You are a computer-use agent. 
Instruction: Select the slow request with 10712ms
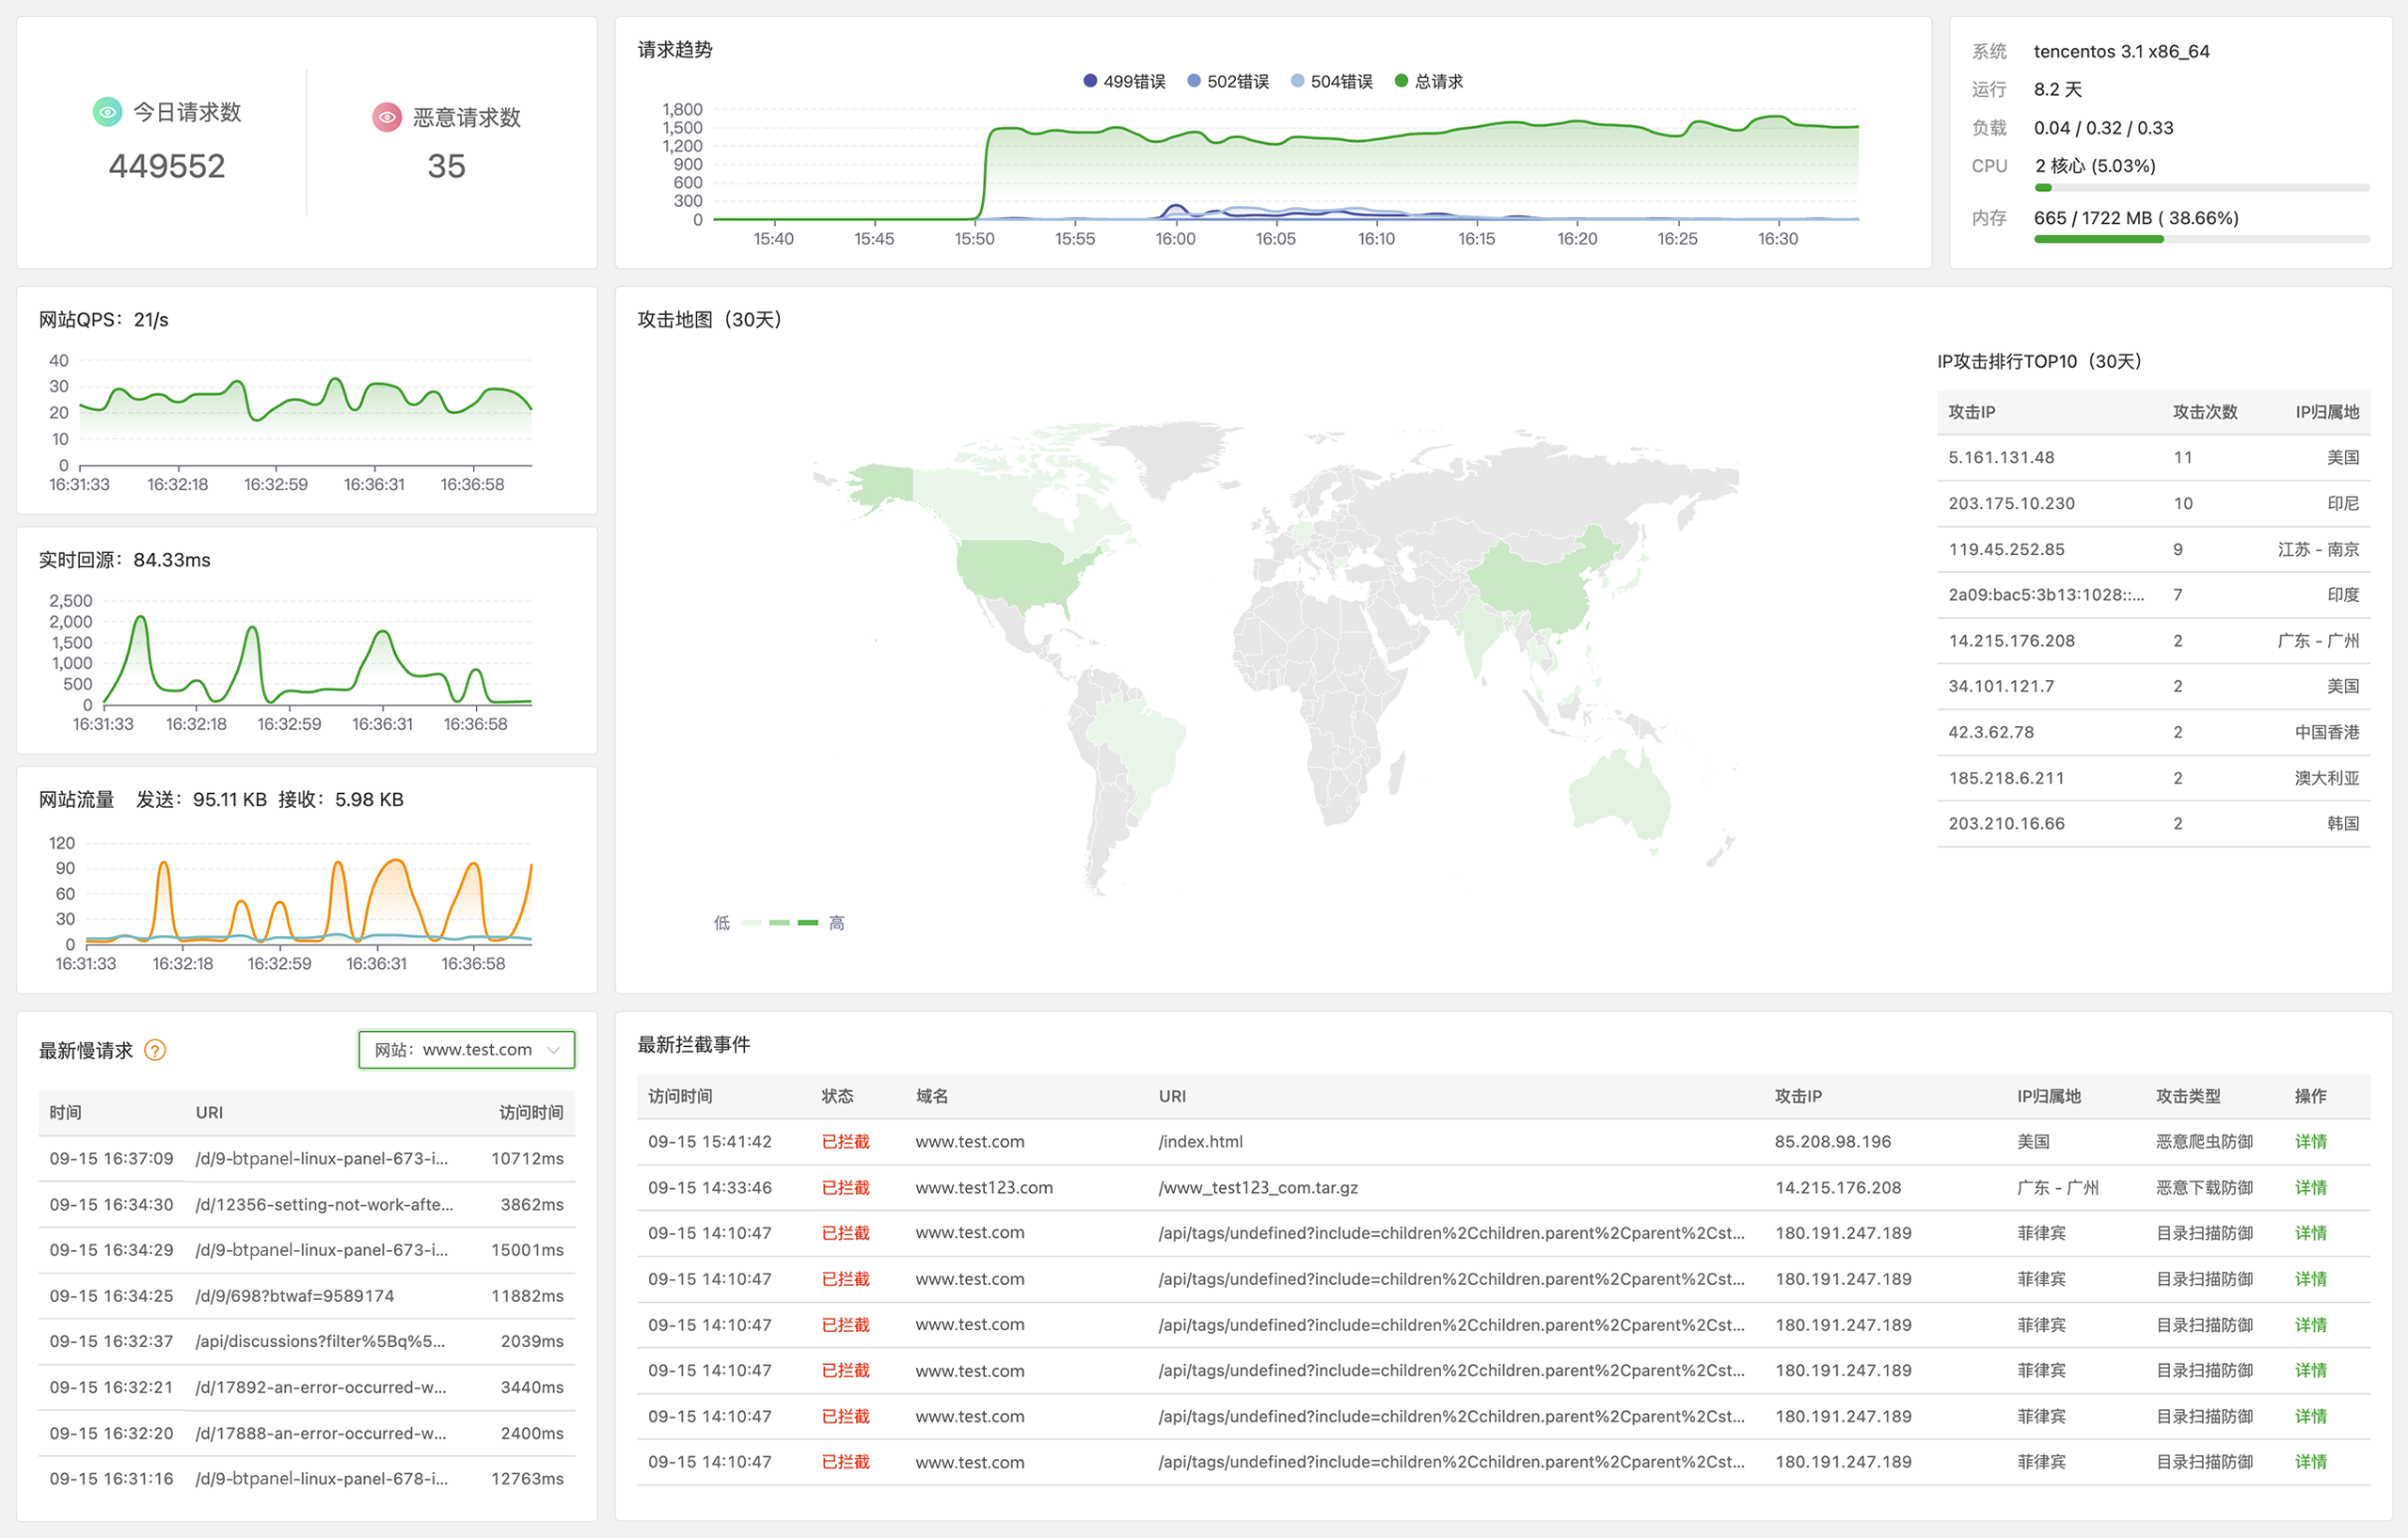point(306,1158)
